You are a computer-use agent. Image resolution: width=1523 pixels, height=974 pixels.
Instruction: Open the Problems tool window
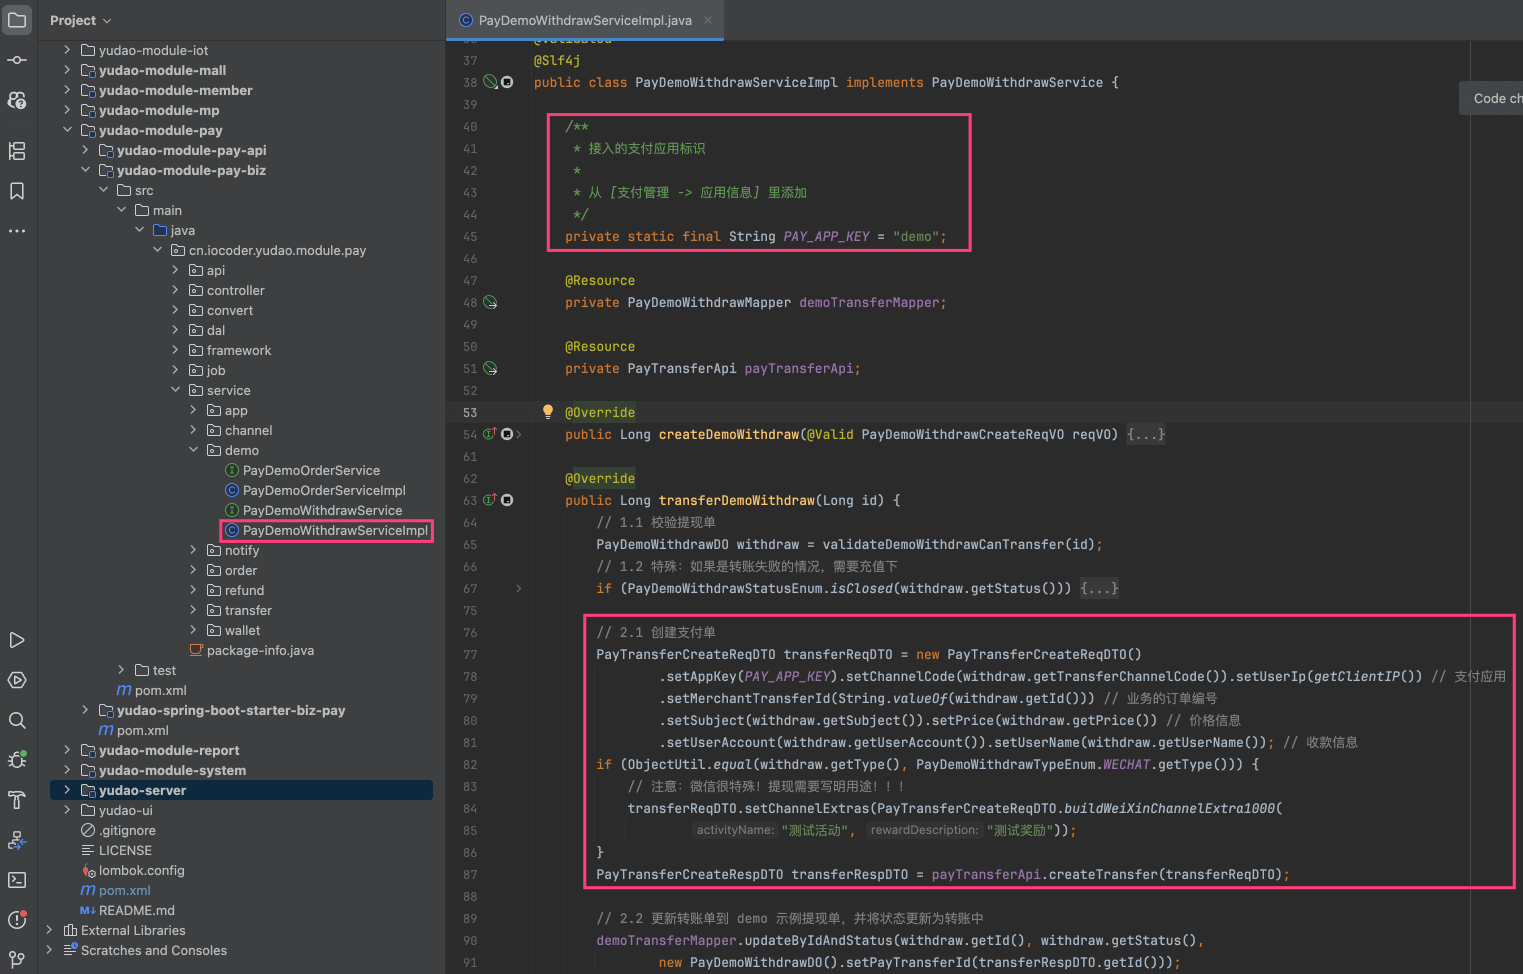tap(17, 920)
